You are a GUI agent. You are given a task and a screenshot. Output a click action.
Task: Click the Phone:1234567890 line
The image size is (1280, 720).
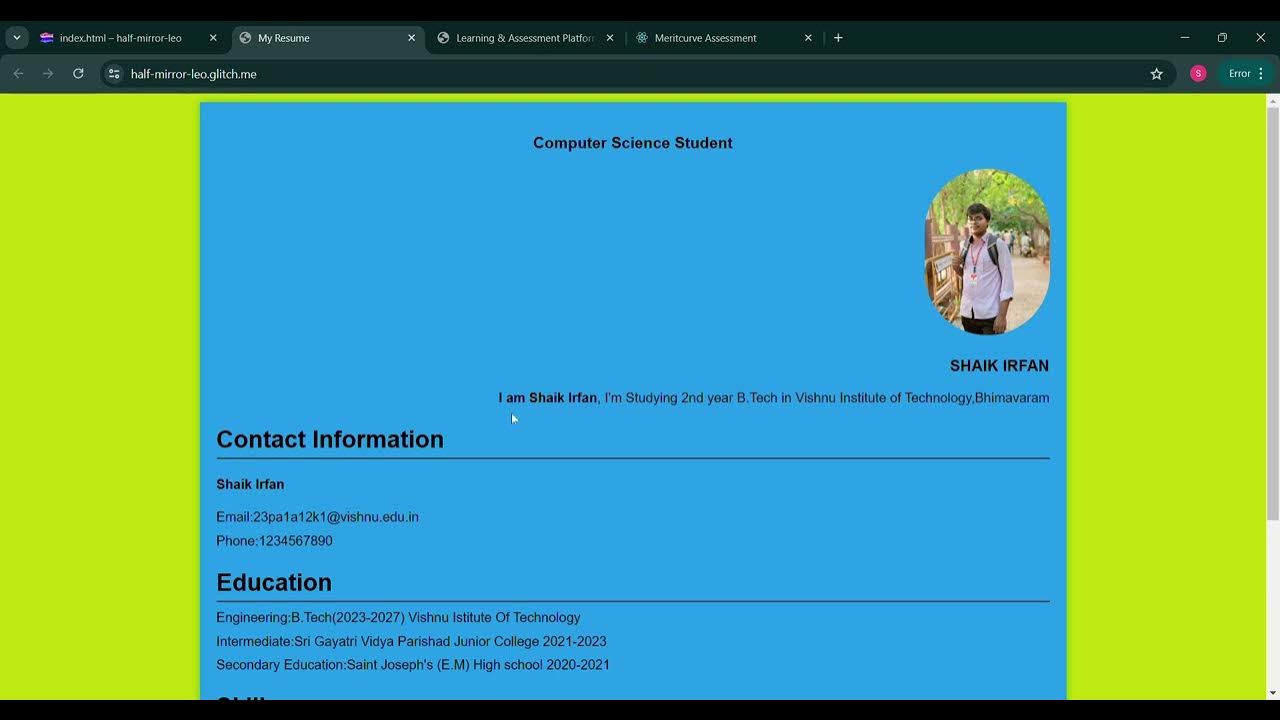274,541
